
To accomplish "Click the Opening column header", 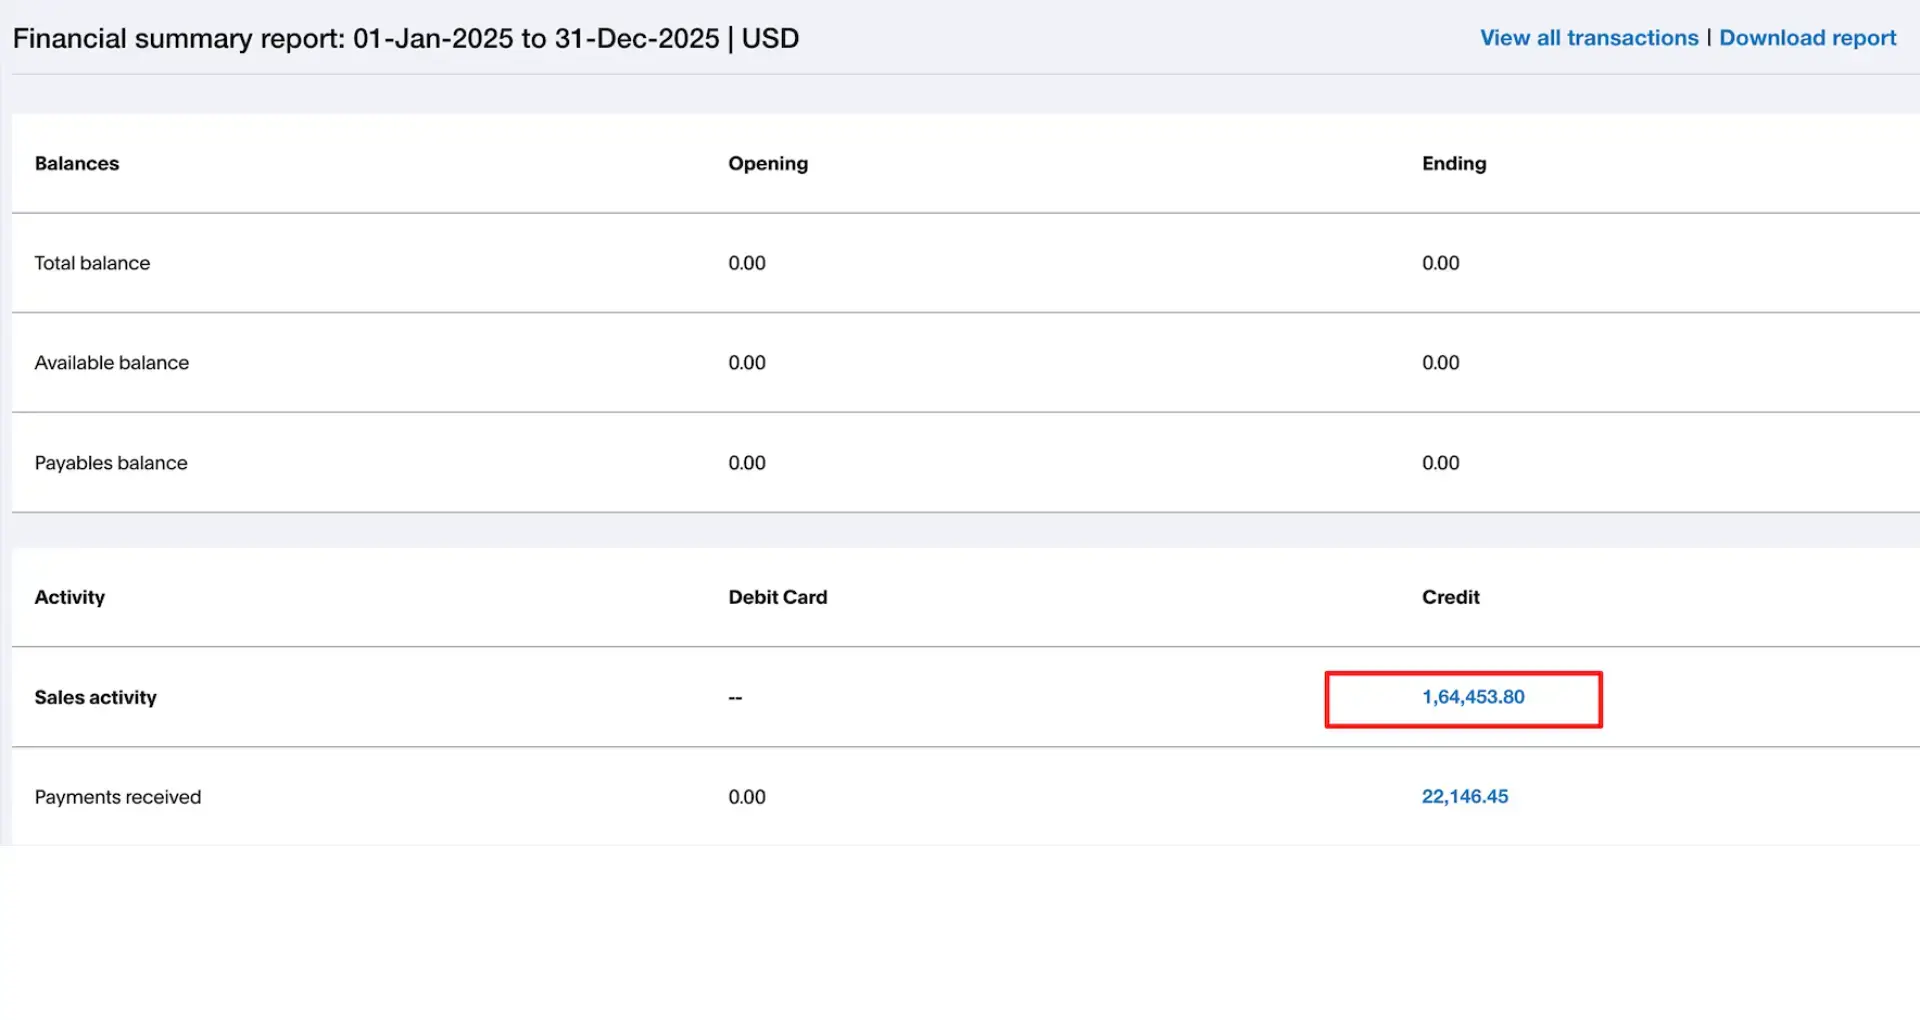I will click(x=768, y=163).
